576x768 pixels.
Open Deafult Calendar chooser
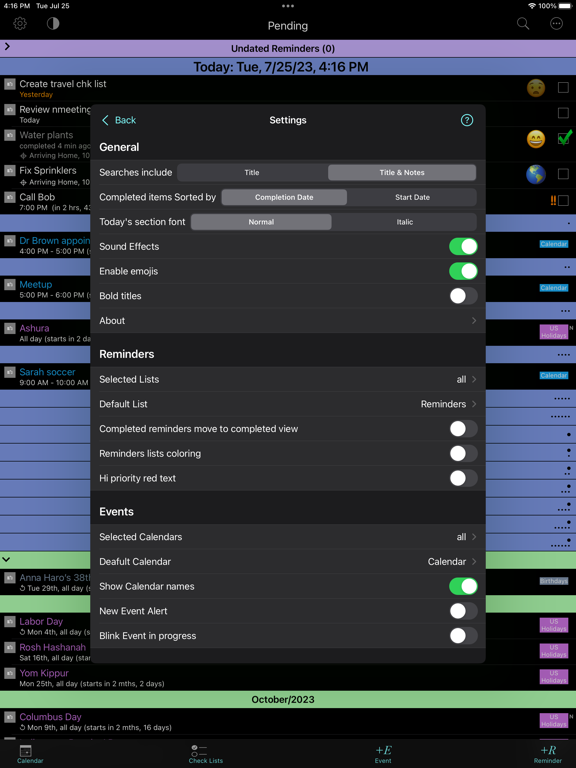pyautogui.click(x=288, y=561)
